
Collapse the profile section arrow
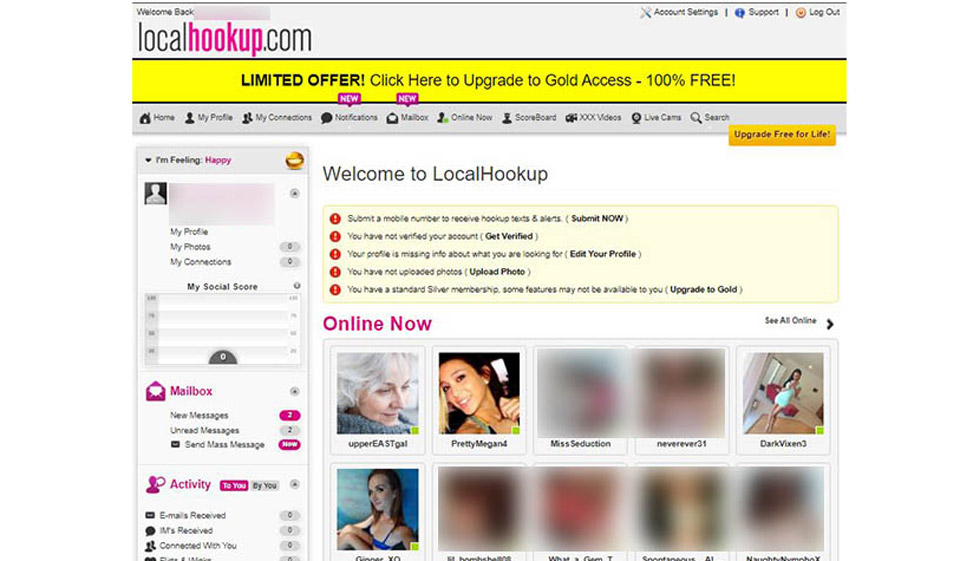tap(294, 194)
